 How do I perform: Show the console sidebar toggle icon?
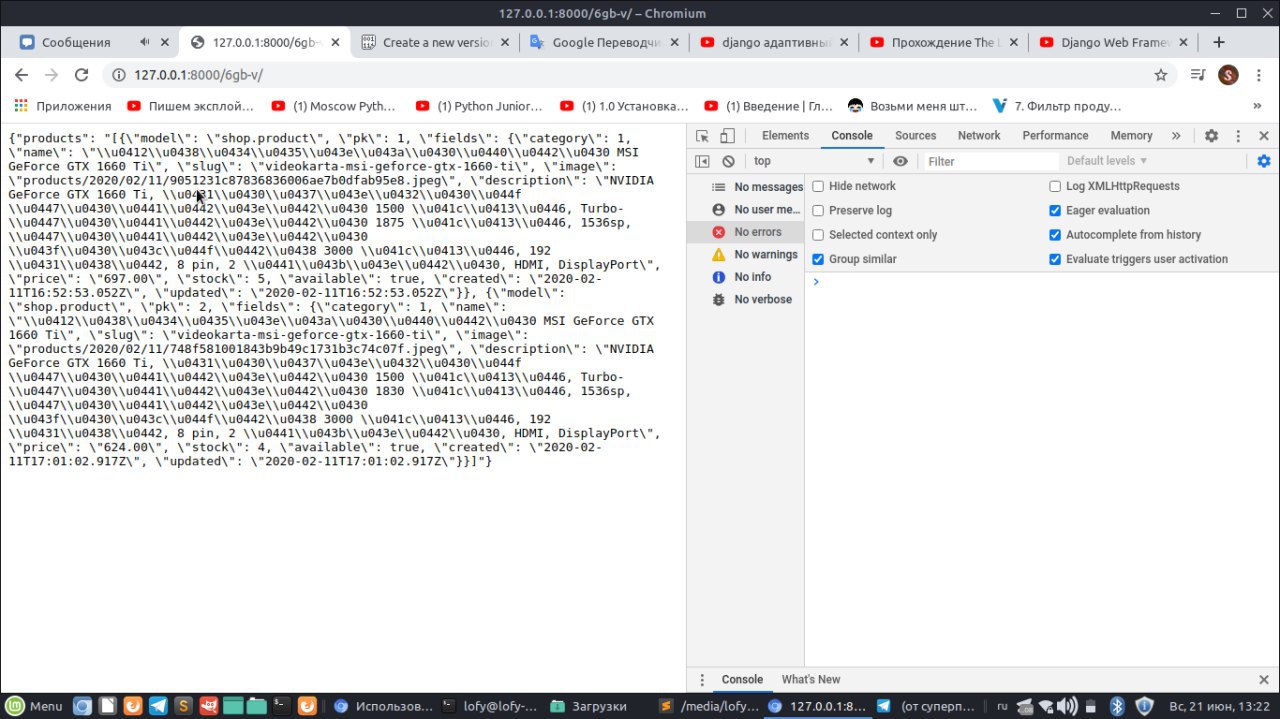point(702,161)
